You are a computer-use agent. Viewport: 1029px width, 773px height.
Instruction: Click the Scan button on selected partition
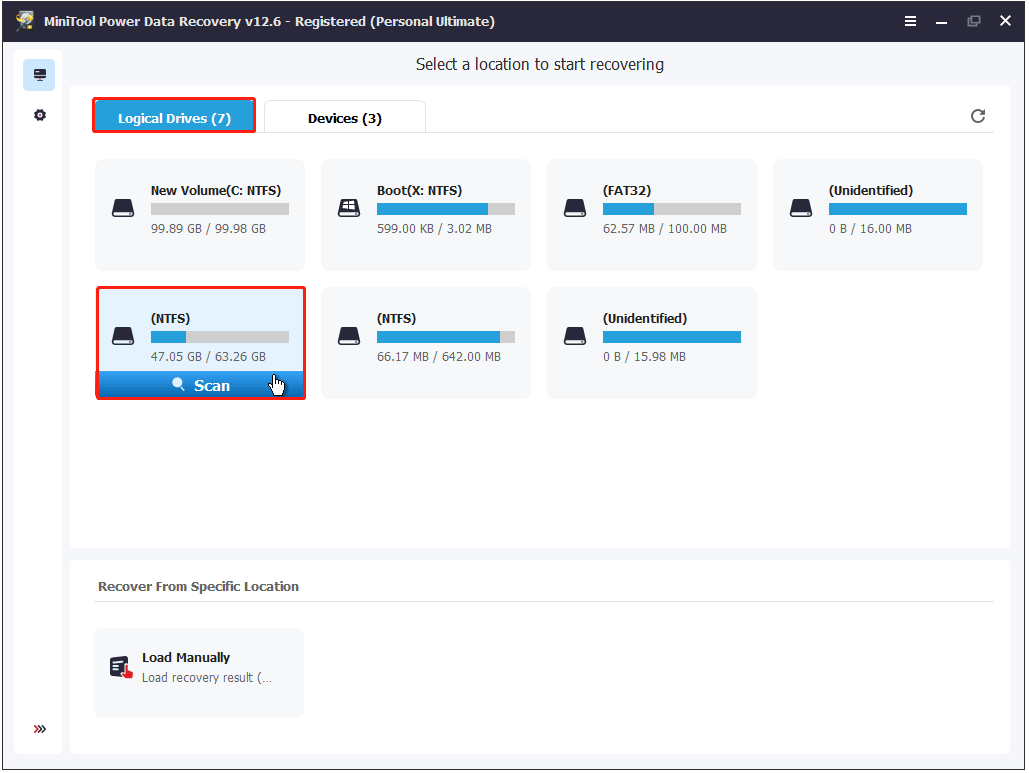(200, 384)
